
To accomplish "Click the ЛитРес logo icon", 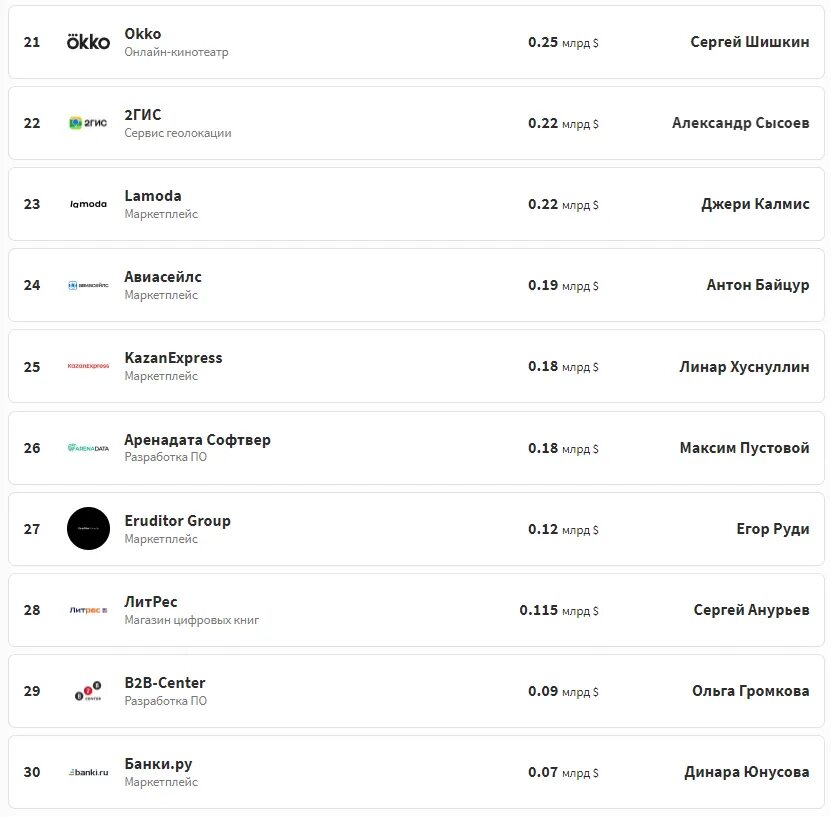I will 88,610.
